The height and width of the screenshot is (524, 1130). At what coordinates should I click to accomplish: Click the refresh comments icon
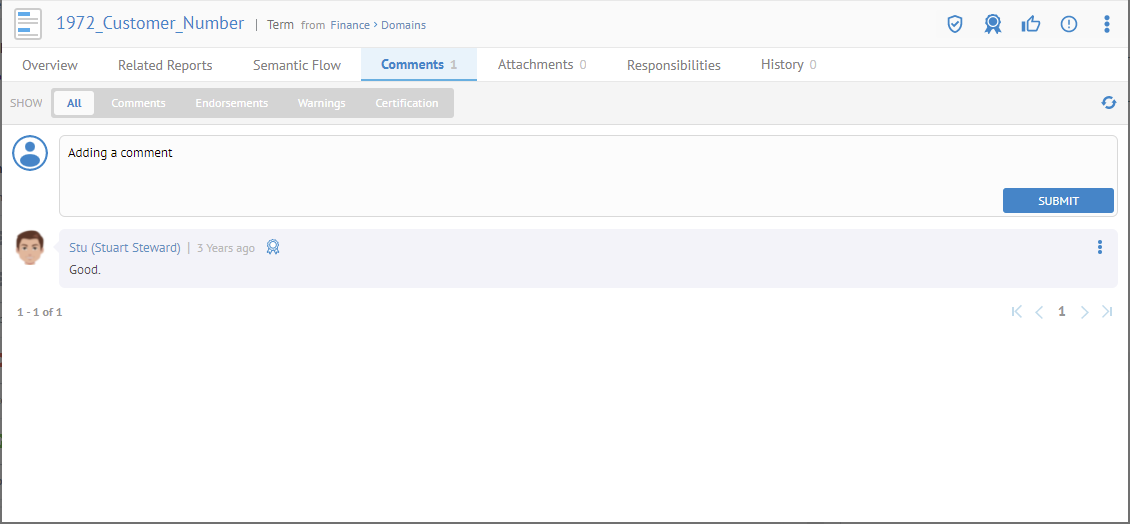coord(1108,103)
